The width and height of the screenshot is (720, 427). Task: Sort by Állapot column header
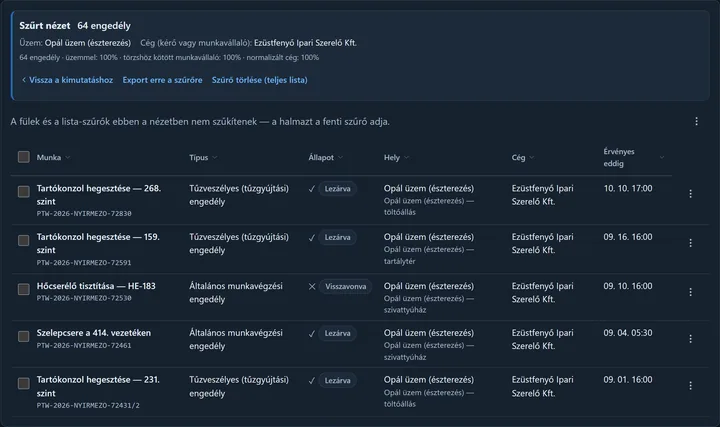326,157
